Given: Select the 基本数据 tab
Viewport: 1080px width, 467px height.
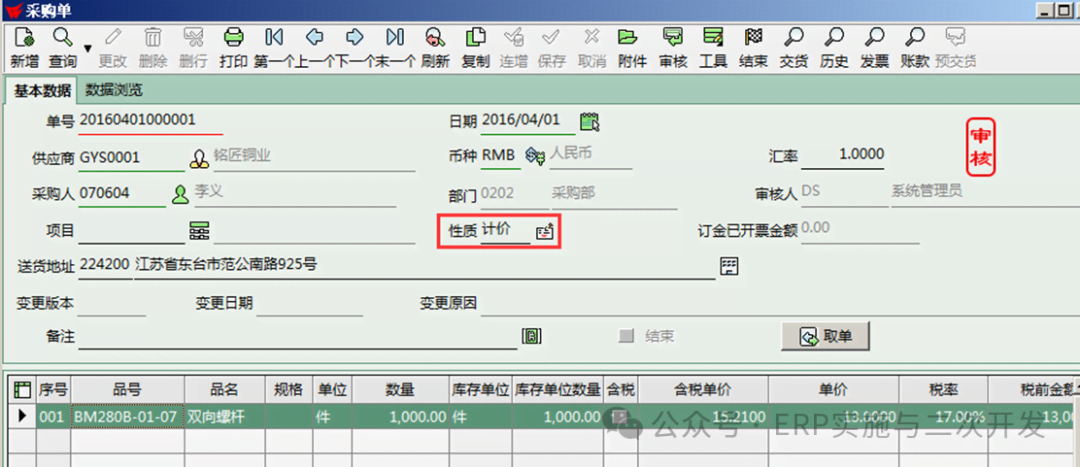Looking at the screenshot, I should point(42,90).
